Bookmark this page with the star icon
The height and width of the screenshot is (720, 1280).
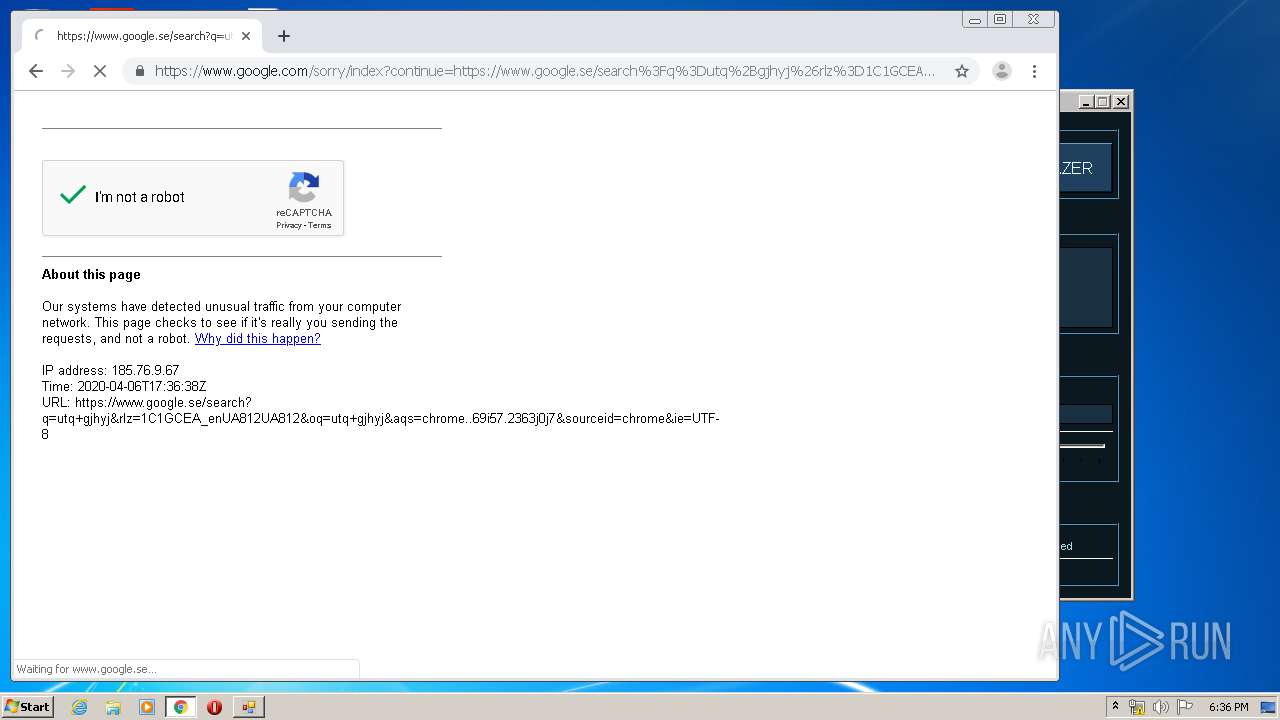(x=962, y=71)
